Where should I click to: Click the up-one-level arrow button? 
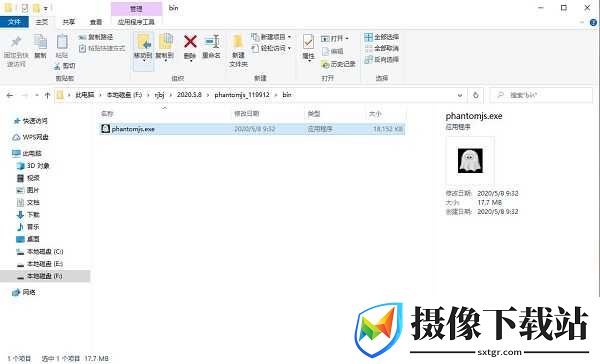coord(47,95)
